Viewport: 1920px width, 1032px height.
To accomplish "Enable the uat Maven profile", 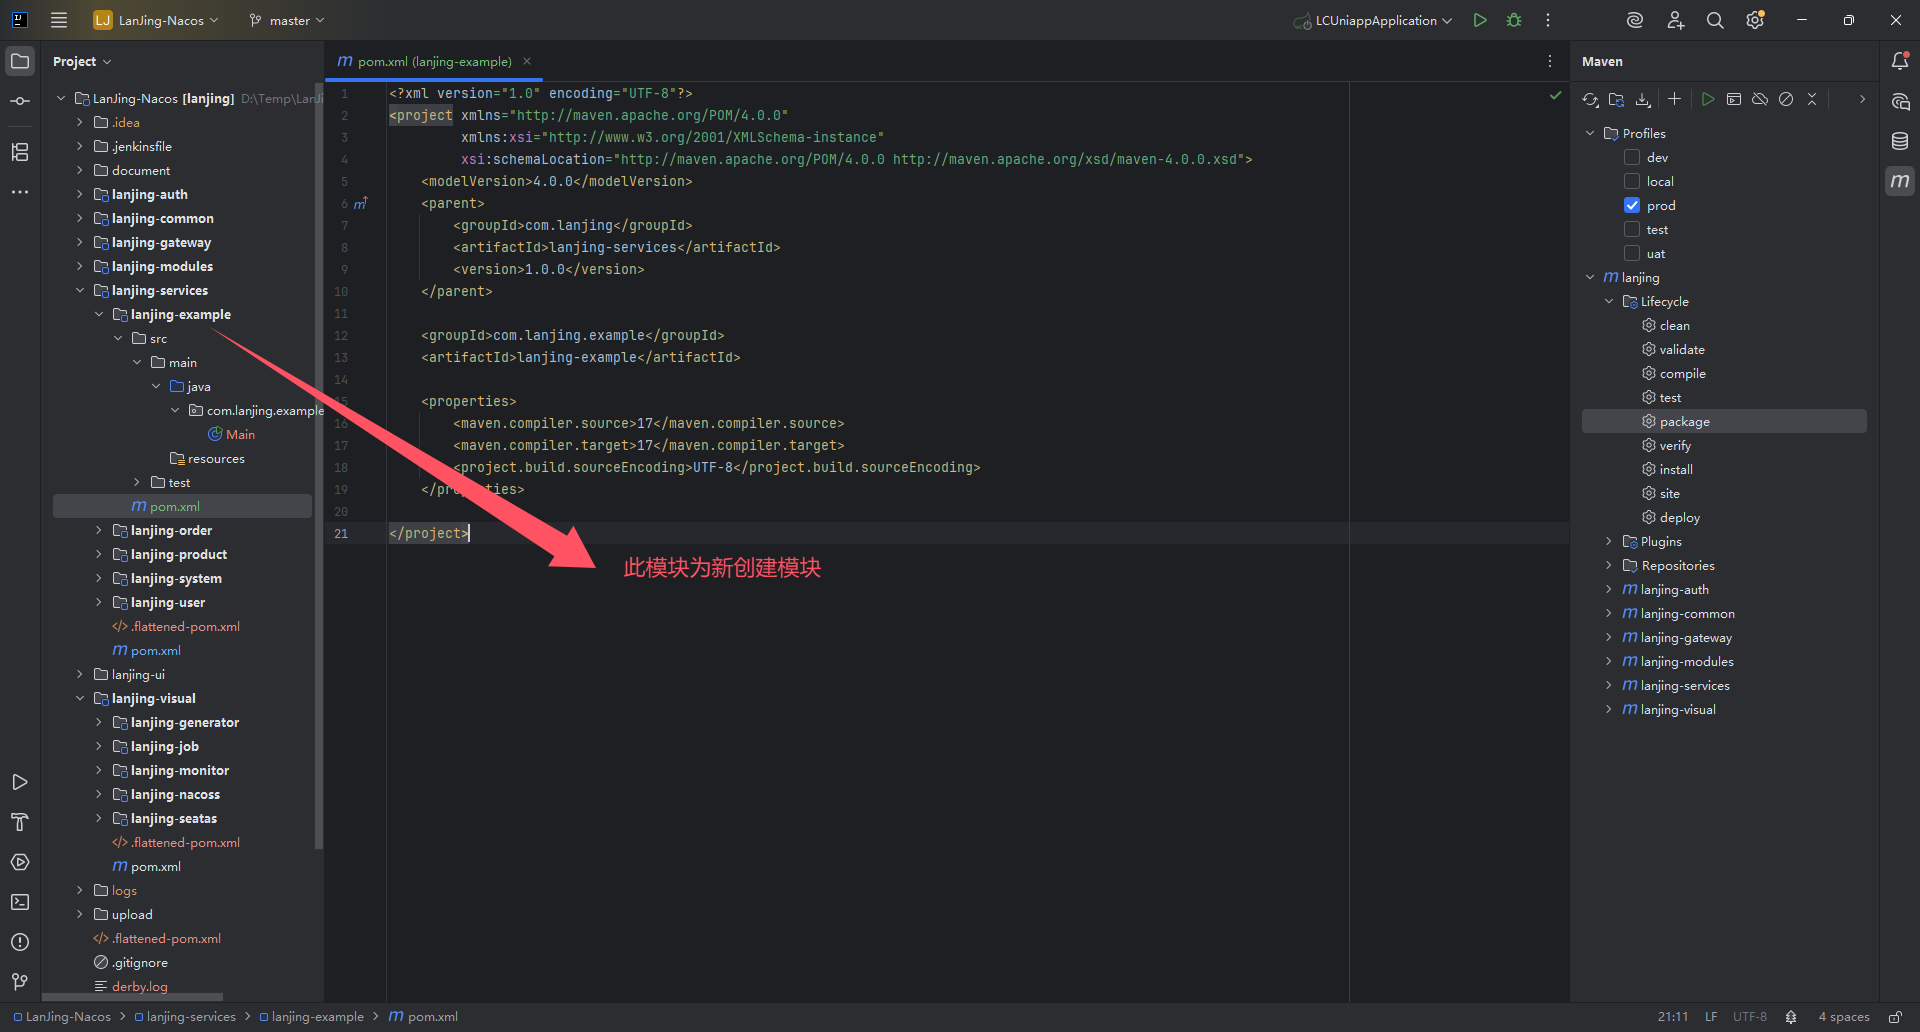I will pyautogui.click(x=1632, y=253).
